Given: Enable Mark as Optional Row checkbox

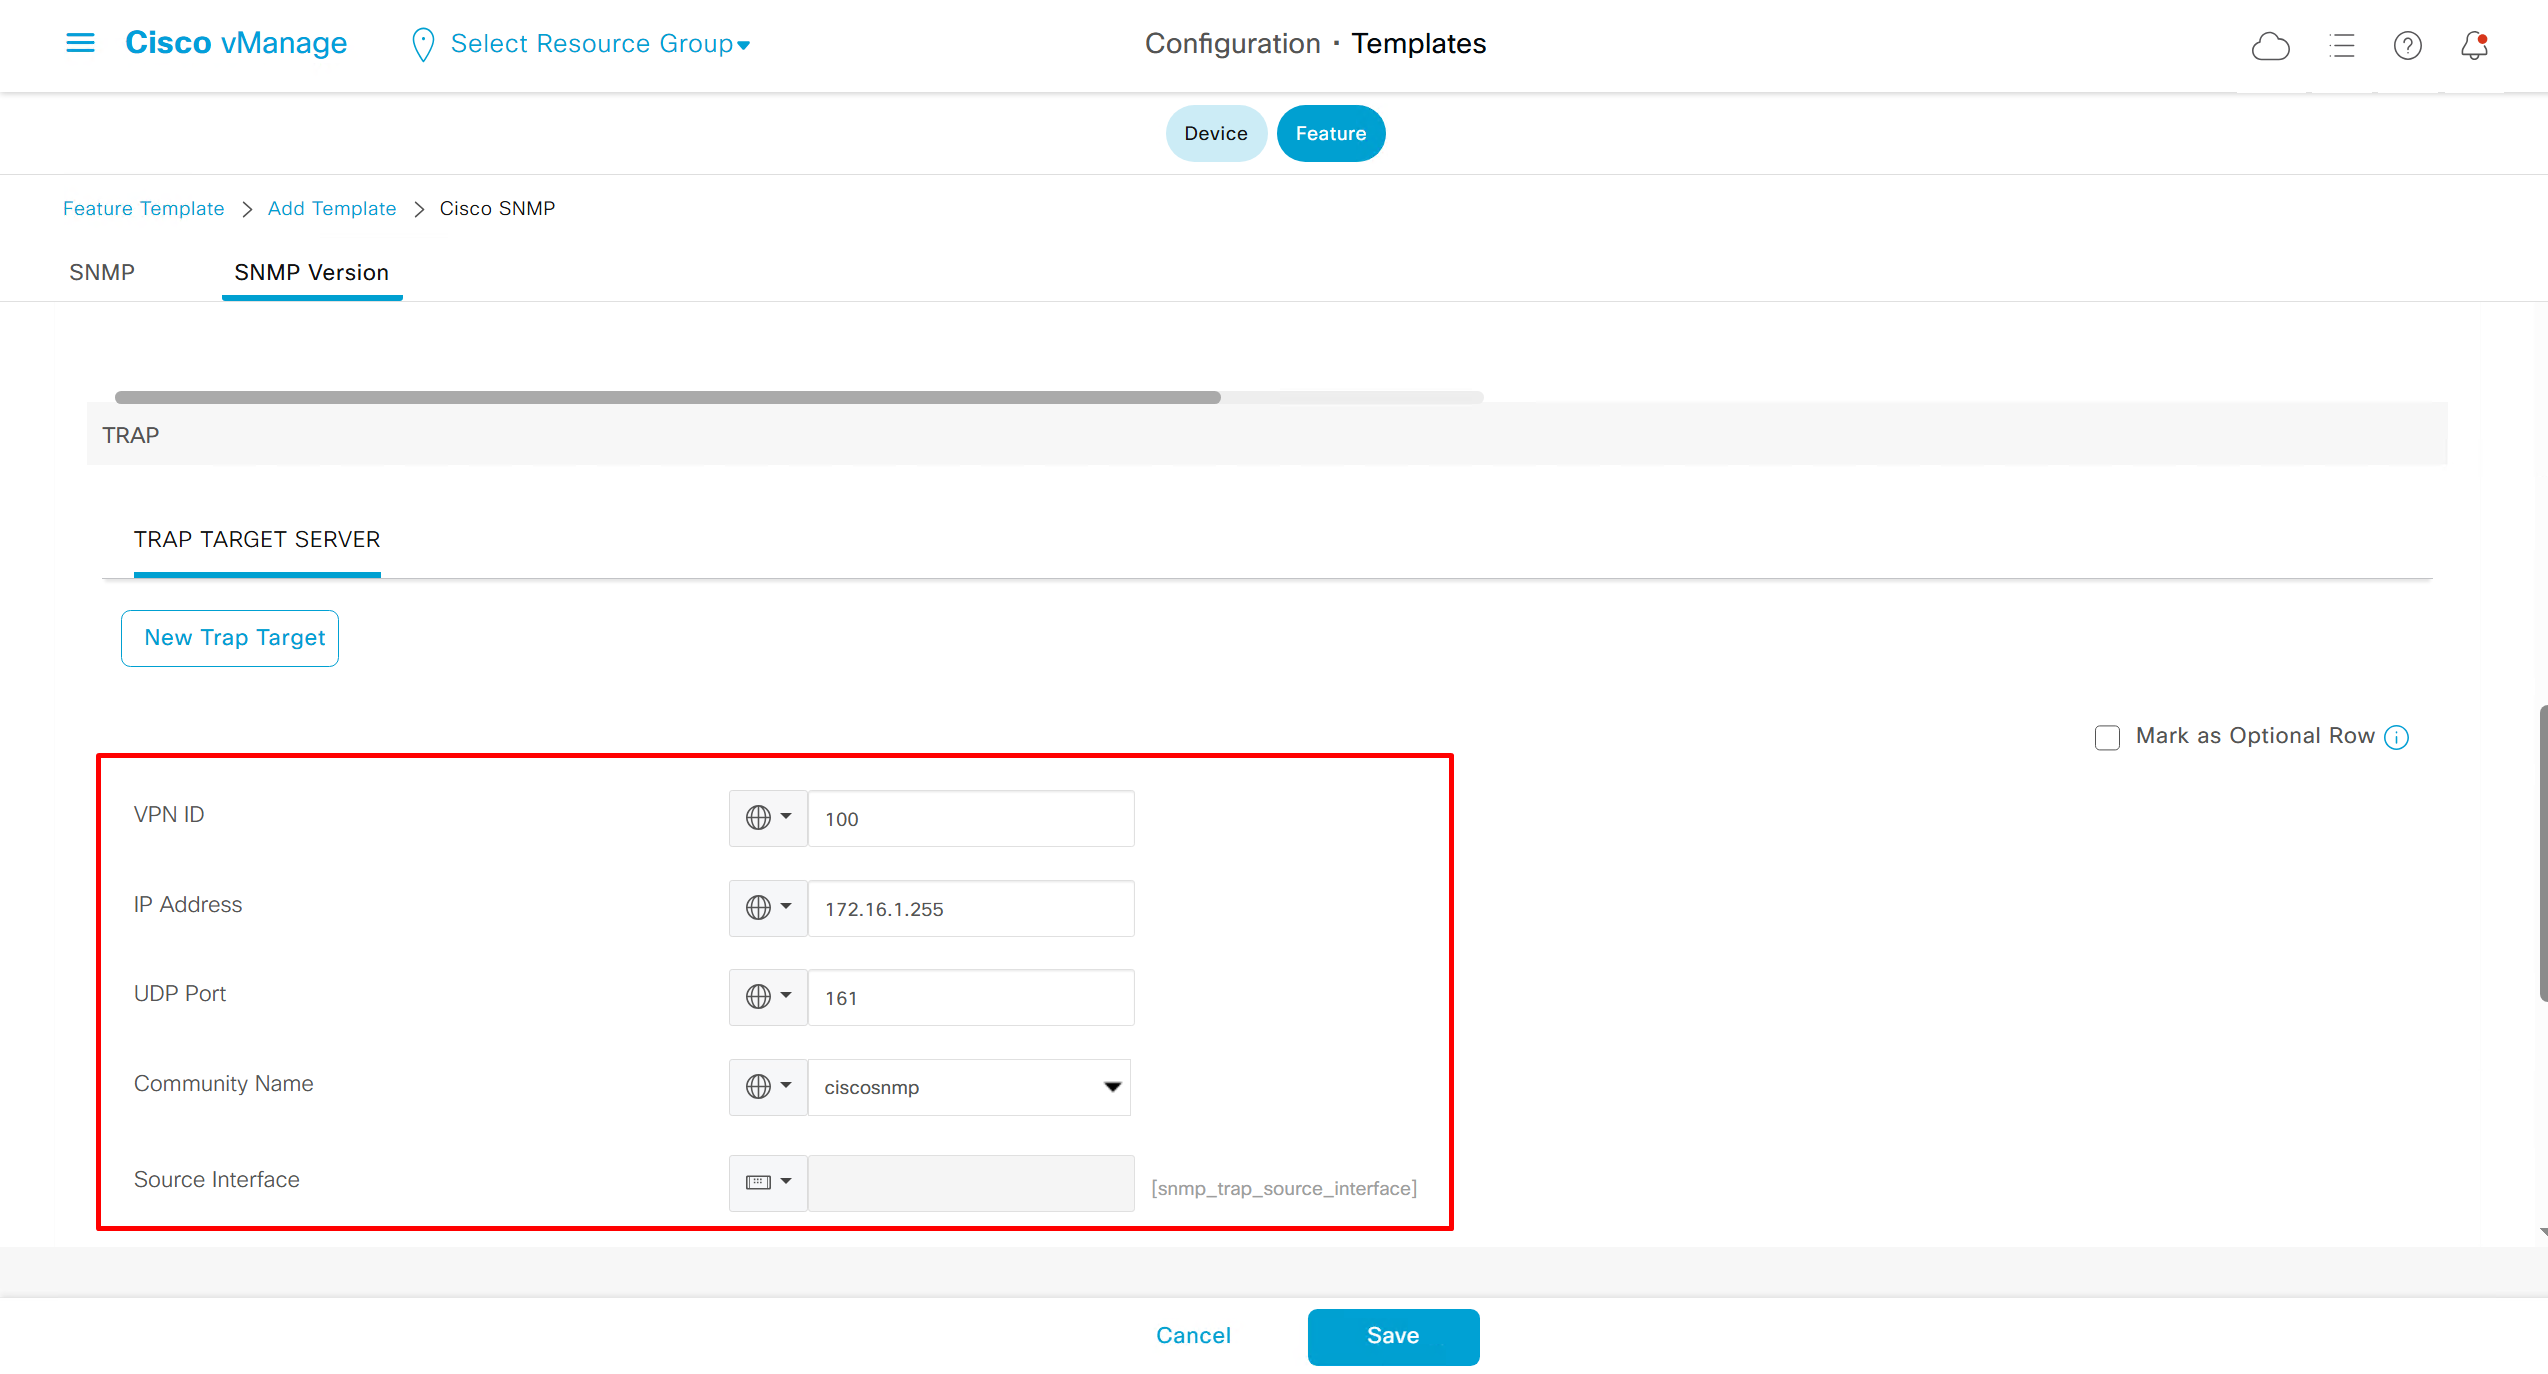Looking at the screenshot, I should 2107,738.
